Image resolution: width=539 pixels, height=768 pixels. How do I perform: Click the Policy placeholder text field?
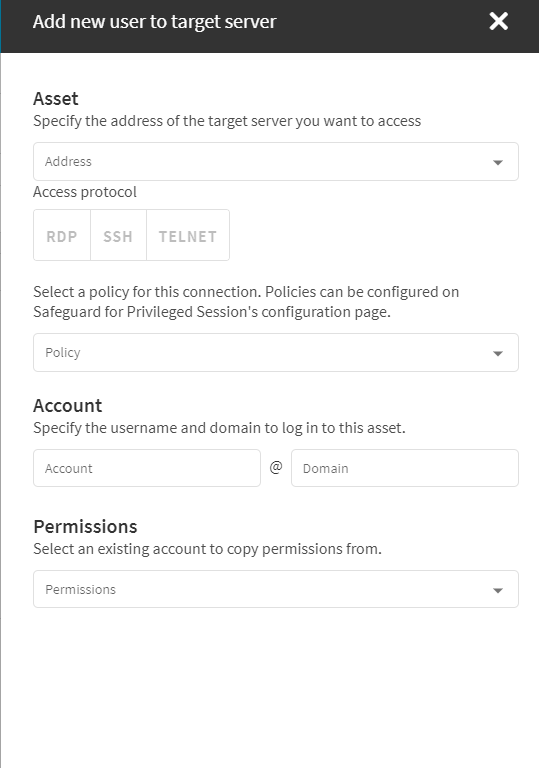click(x=275, y=353)
